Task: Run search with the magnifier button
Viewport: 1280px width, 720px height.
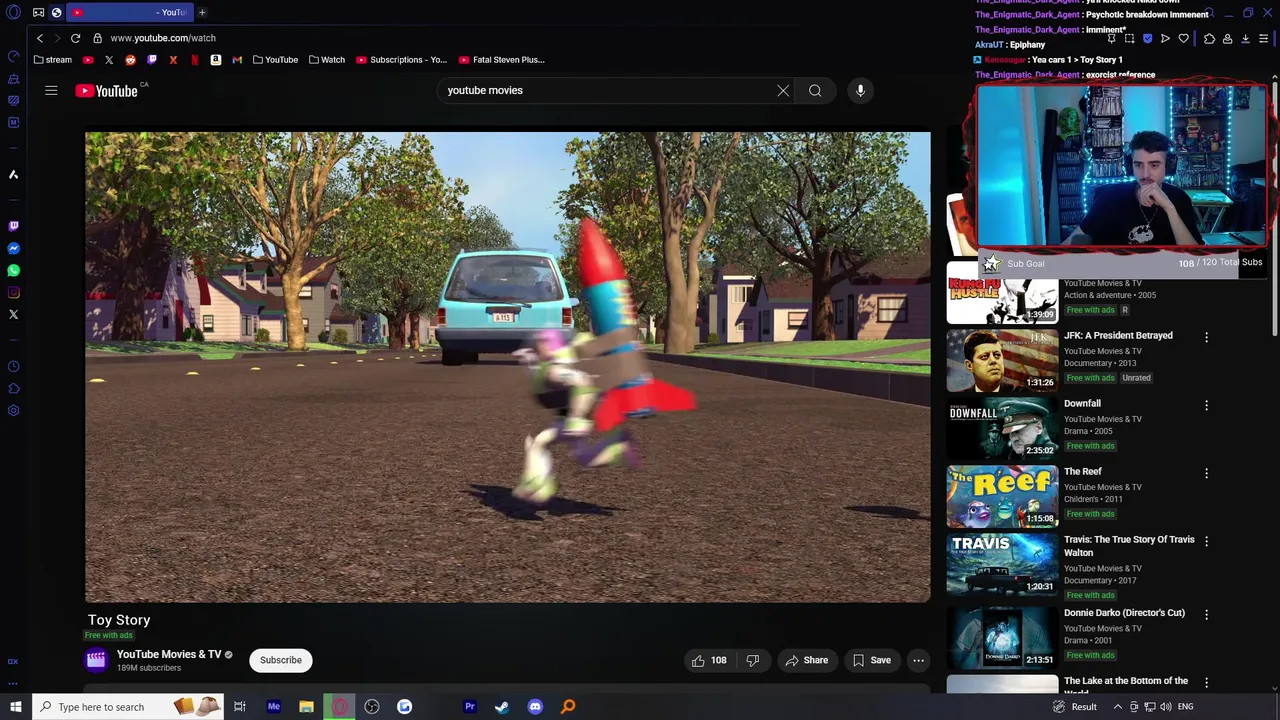Action: [815, 91]
